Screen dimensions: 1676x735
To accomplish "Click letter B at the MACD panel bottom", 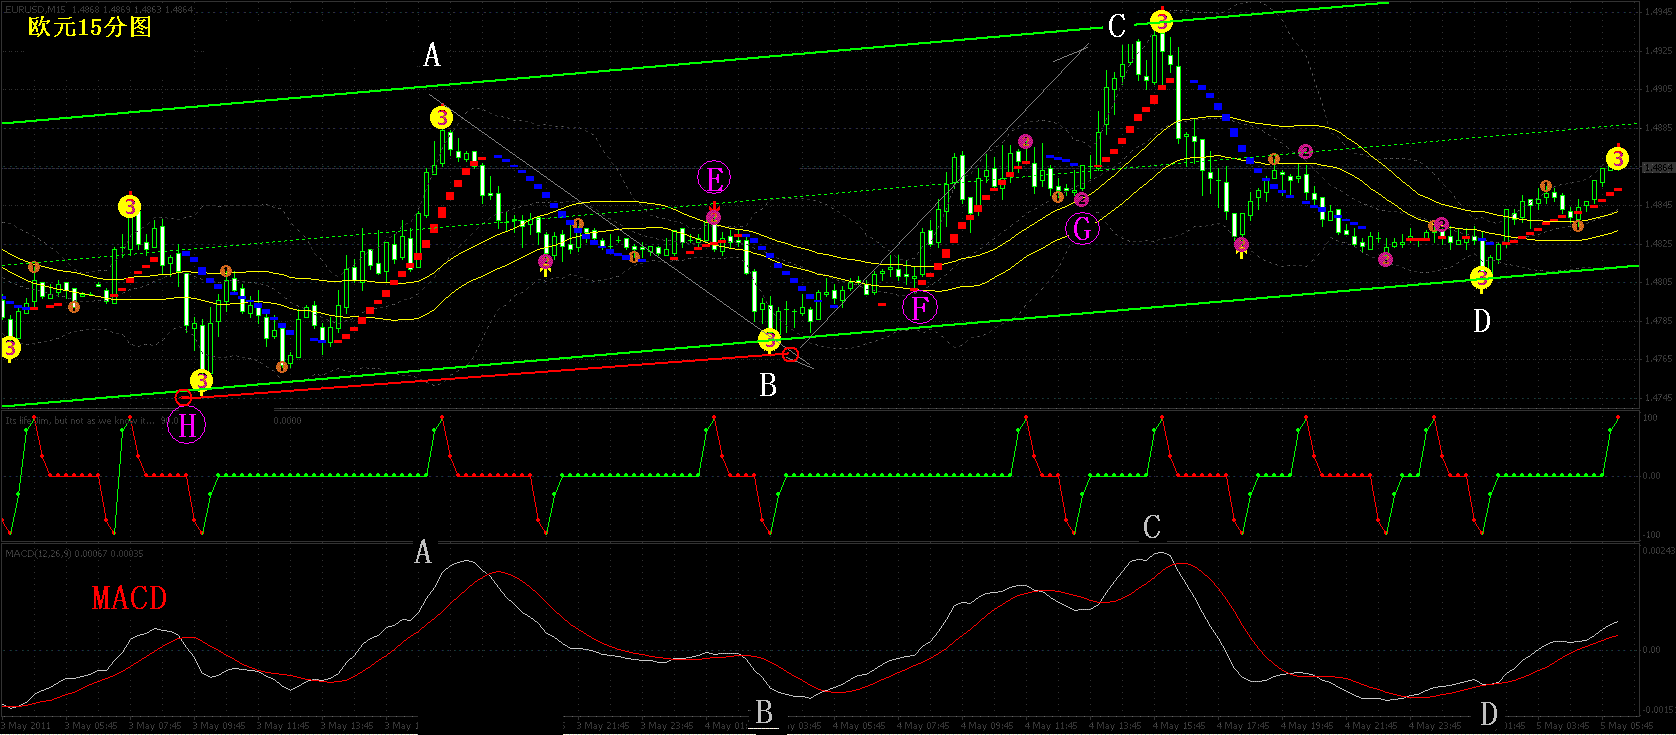I will 765,712.
